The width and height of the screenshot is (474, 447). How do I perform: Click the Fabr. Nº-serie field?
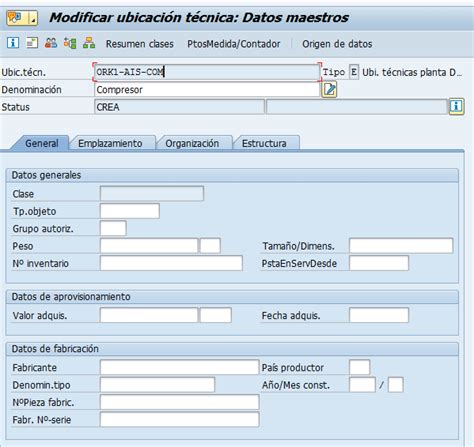[x=179, y=420]
